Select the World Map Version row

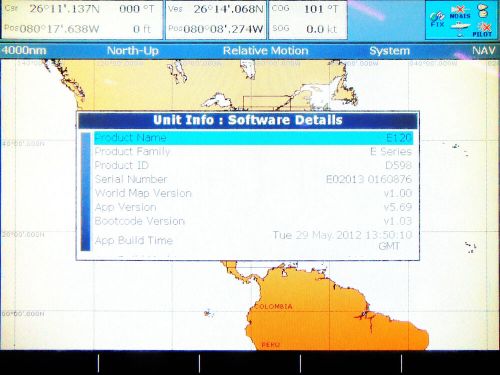253,193
